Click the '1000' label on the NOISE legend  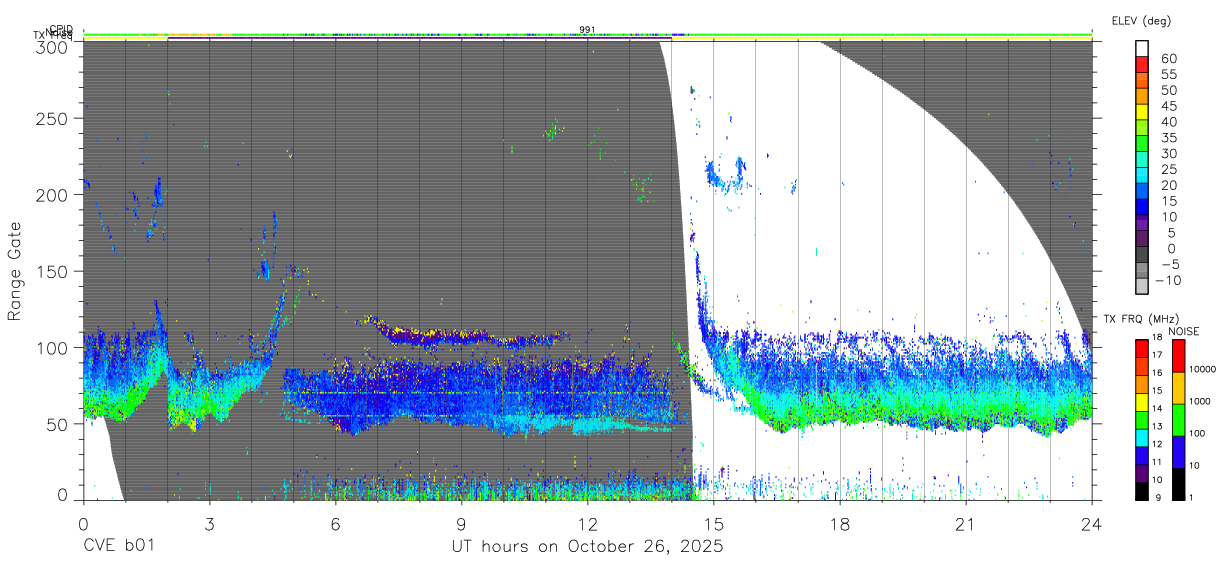click(x=1202, y=403)
